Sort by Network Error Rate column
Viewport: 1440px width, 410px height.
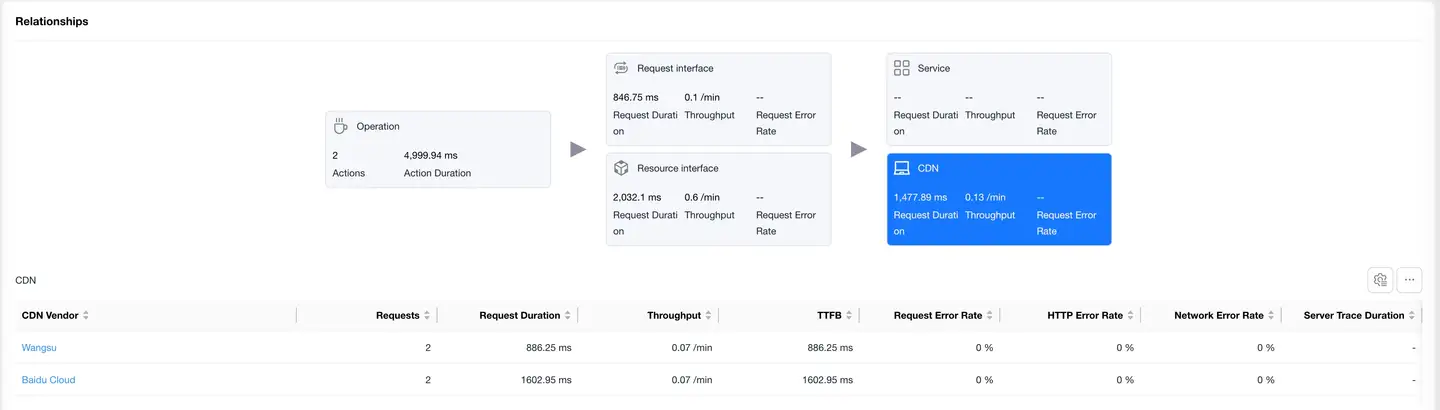point(1273,316)
